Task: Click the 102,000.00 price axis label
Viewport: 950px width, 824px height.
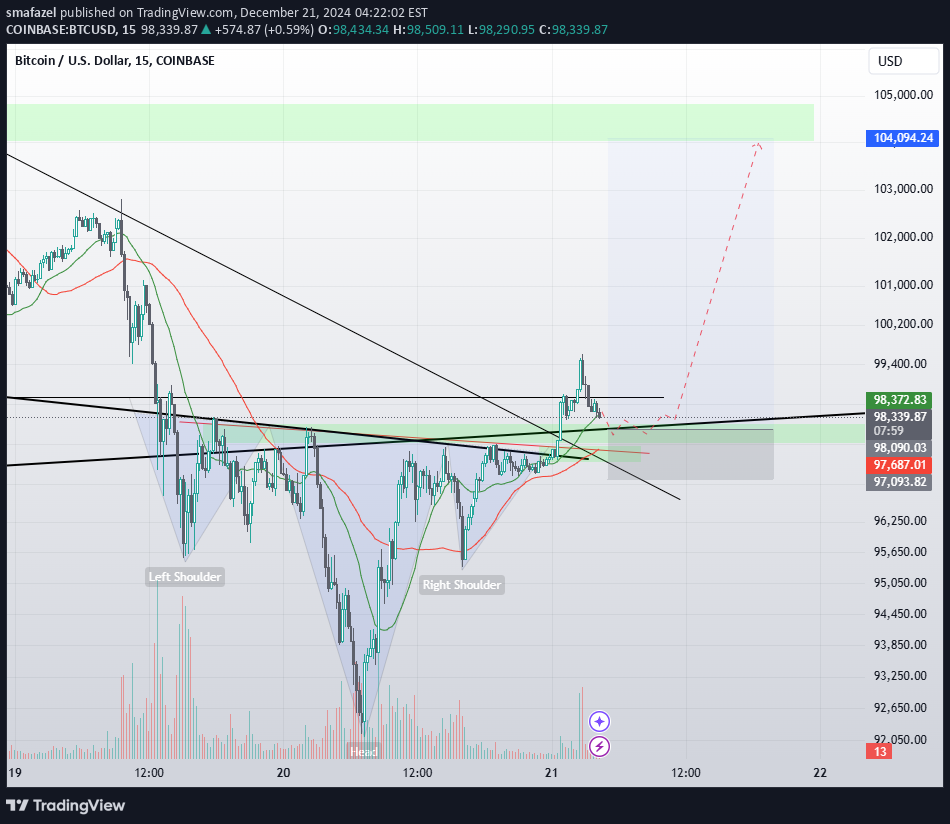Action: (903, 237)
